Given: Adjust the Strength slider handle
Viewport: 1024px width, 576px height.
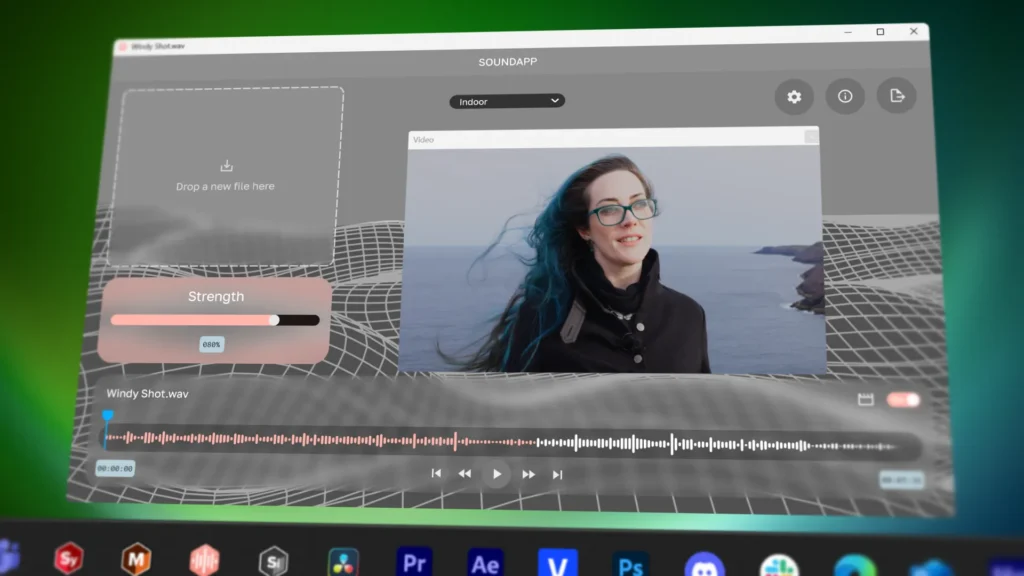Looking at the screenshot, I should [273, 320].
